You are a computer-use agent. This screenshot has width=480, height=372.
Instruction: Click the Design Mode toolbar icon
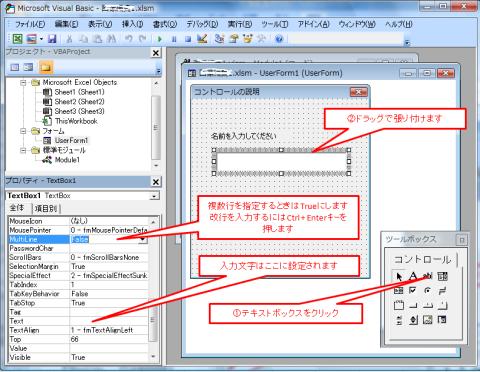tap(202, 39)
